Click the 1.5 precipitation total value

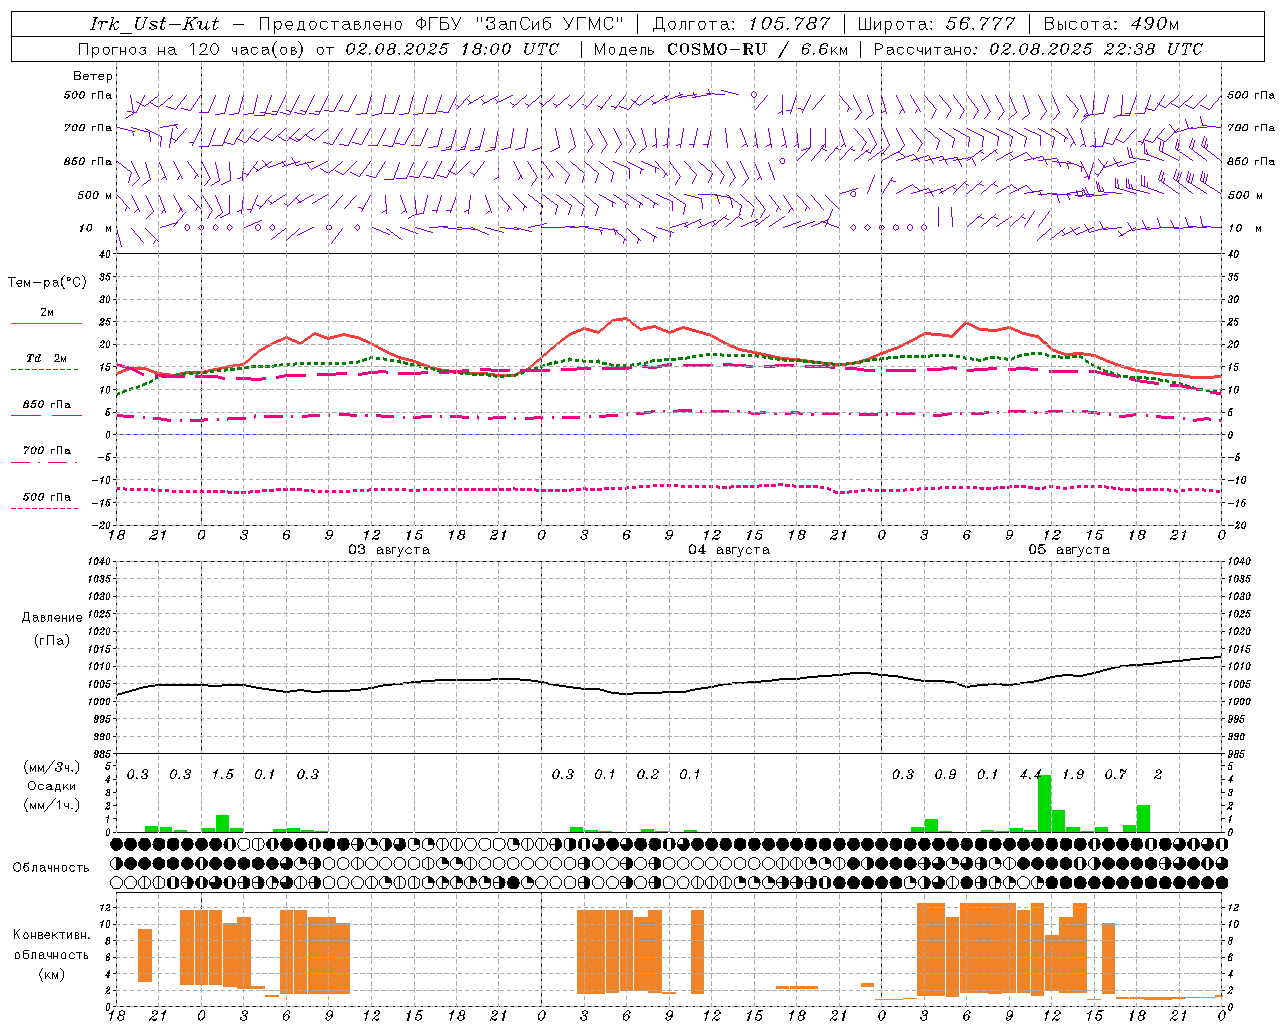(223, 775)
